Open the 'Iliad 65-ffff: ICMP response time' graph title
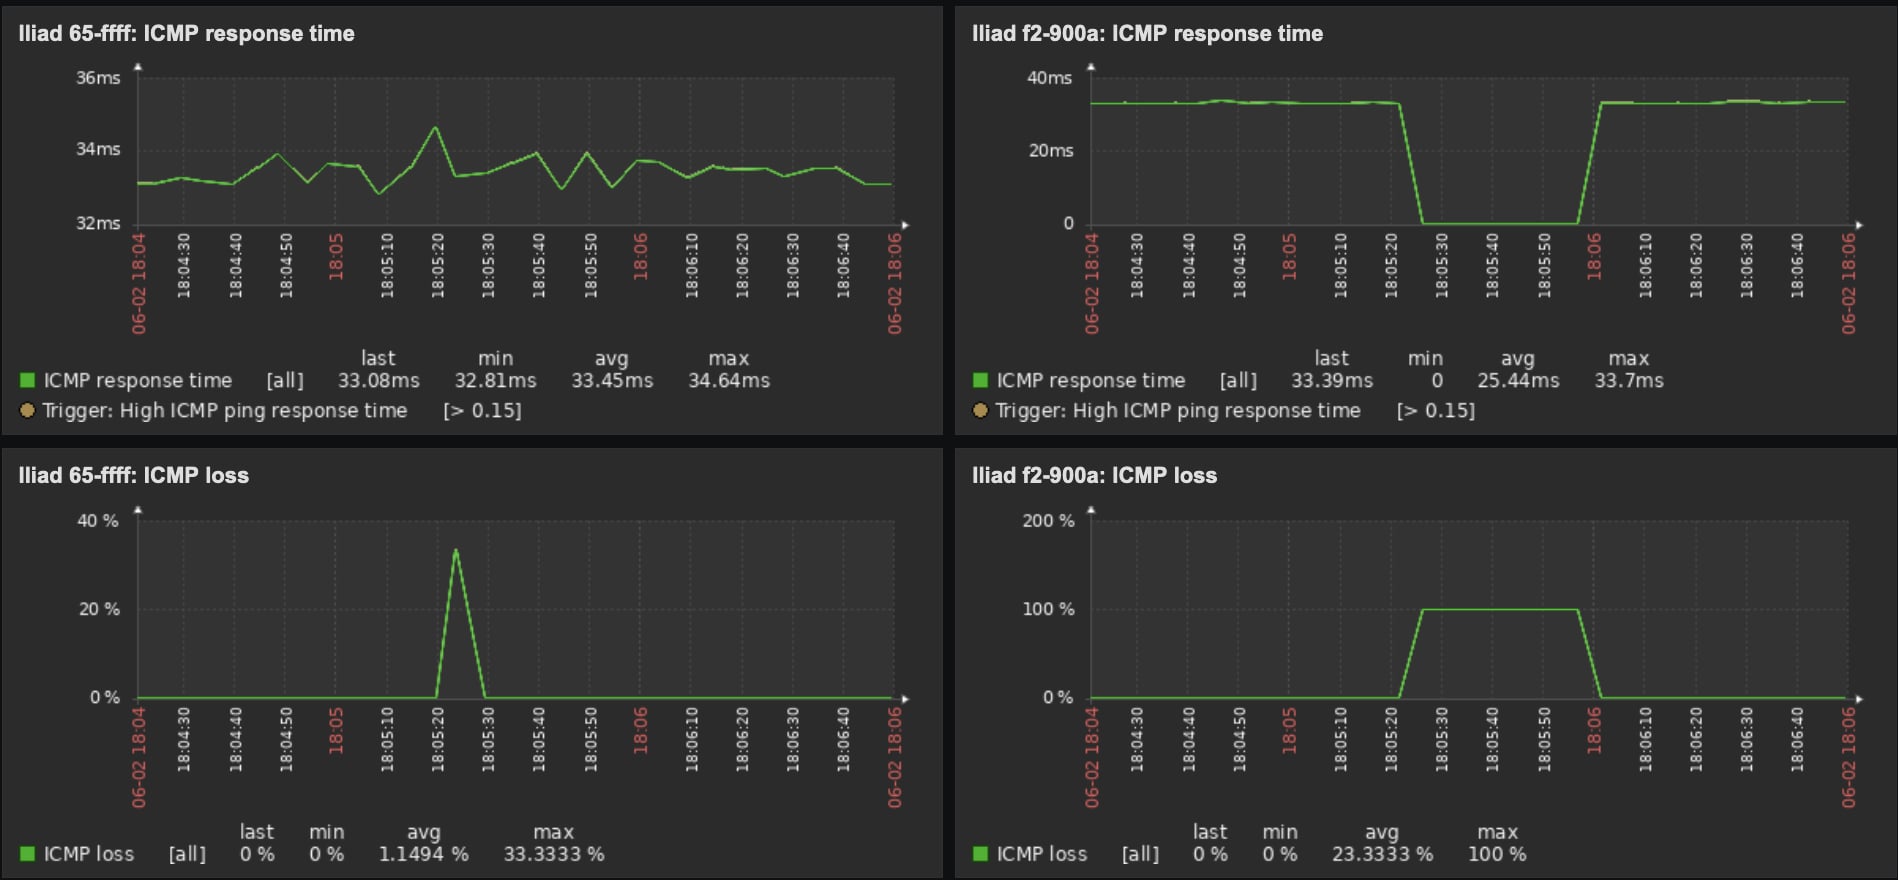This screenshot has width=1898, height=880. coord(186,34)
